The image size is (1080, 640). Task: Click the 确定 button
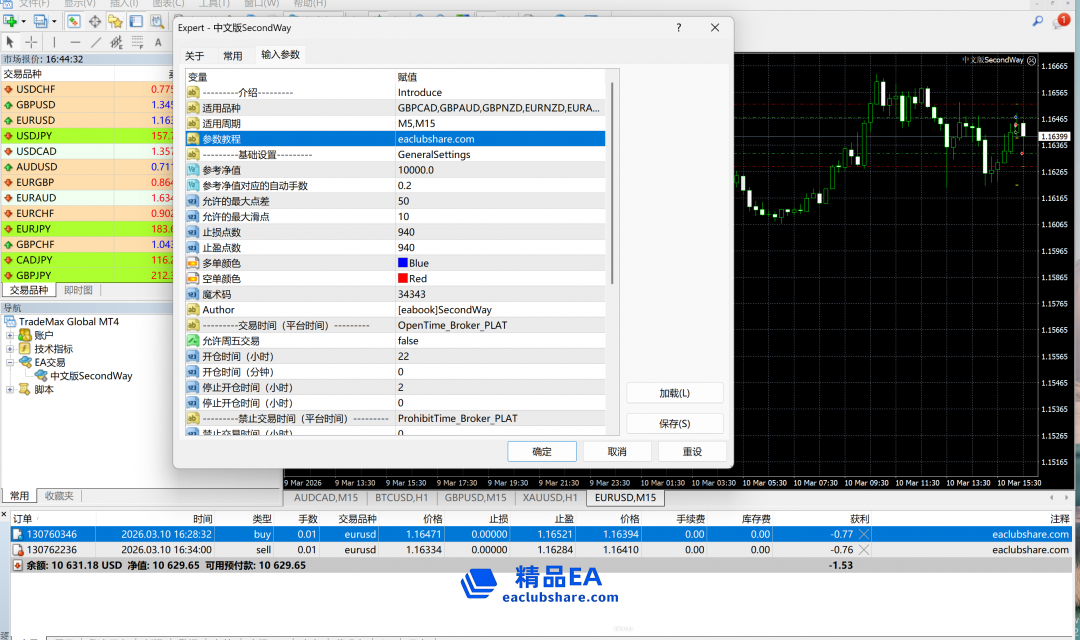[541, 451]
